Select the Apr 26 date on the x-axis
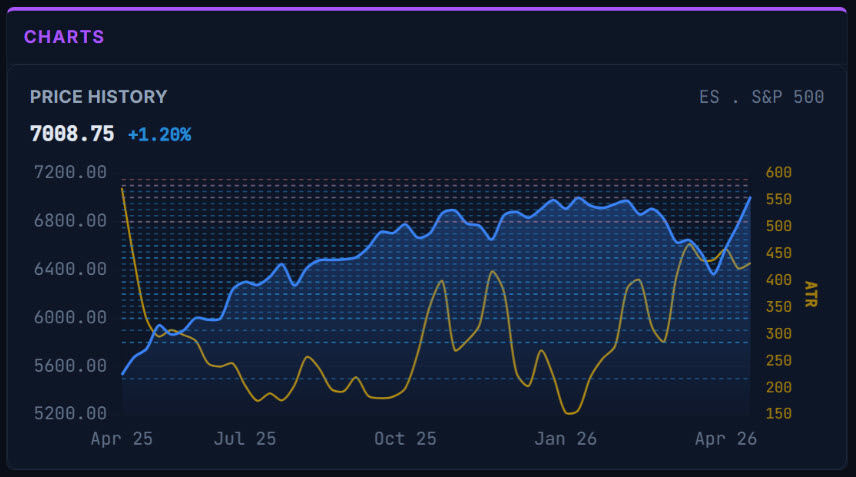Screen dimensions: 856x477 [725, 438]
